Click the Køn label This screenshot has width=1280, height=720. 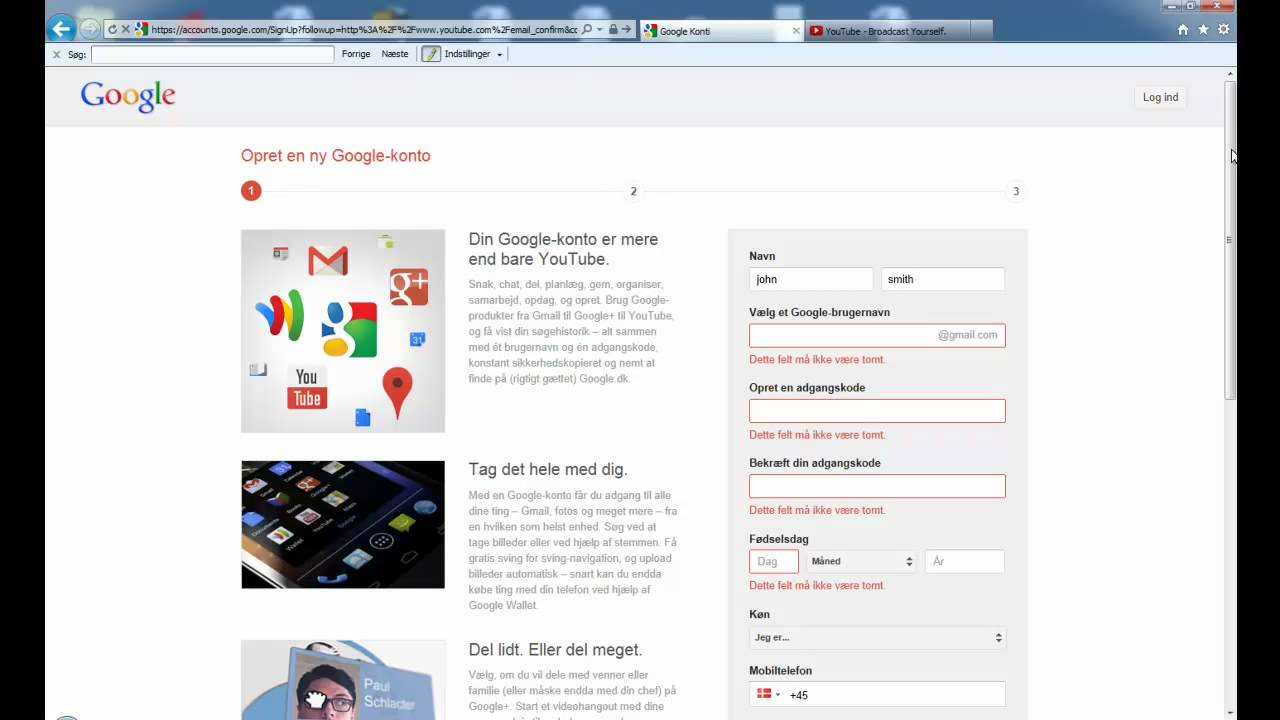coord(759,614)
